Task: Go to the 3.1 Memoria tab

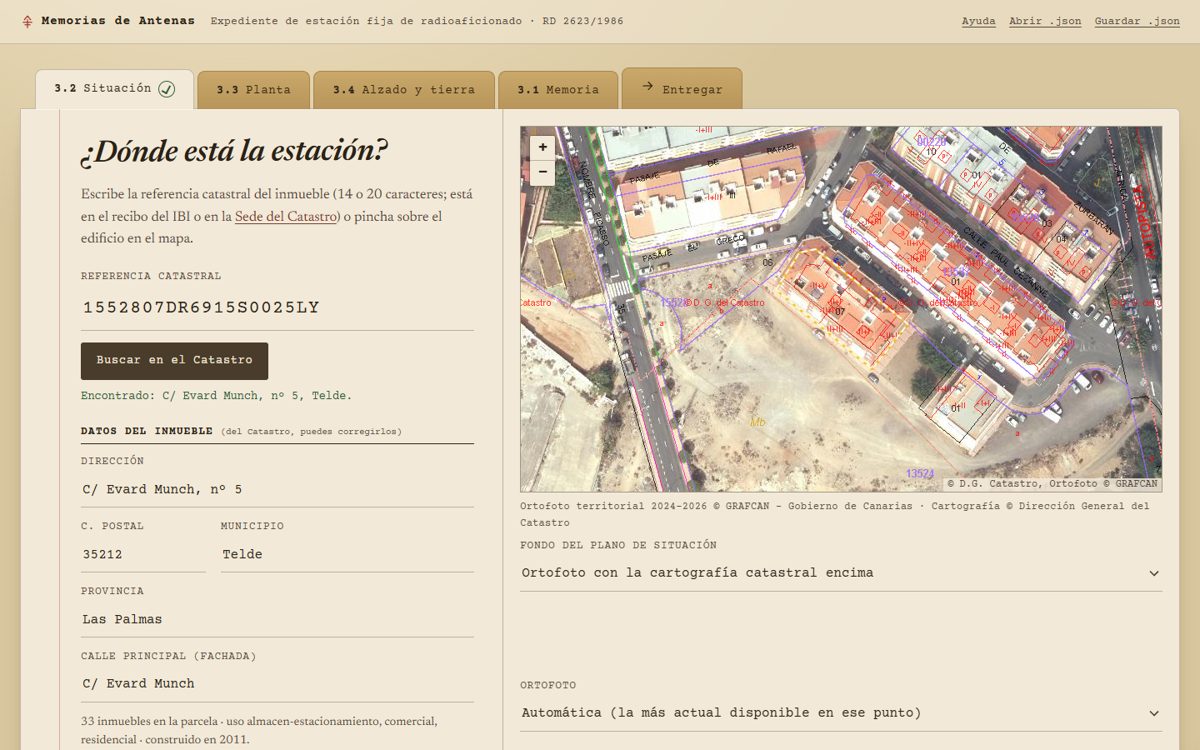Action: [558, 90]
